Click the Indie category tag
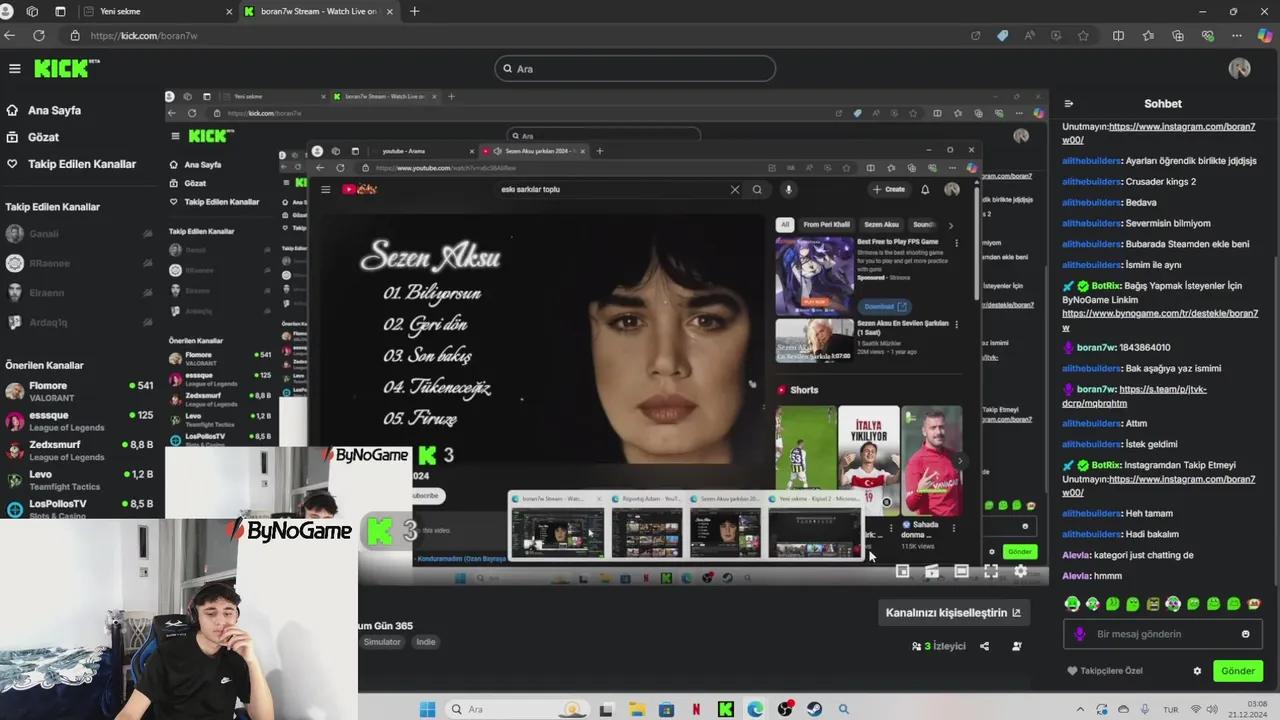Screen dimensions: 1280x720 [x=426, y=642]
